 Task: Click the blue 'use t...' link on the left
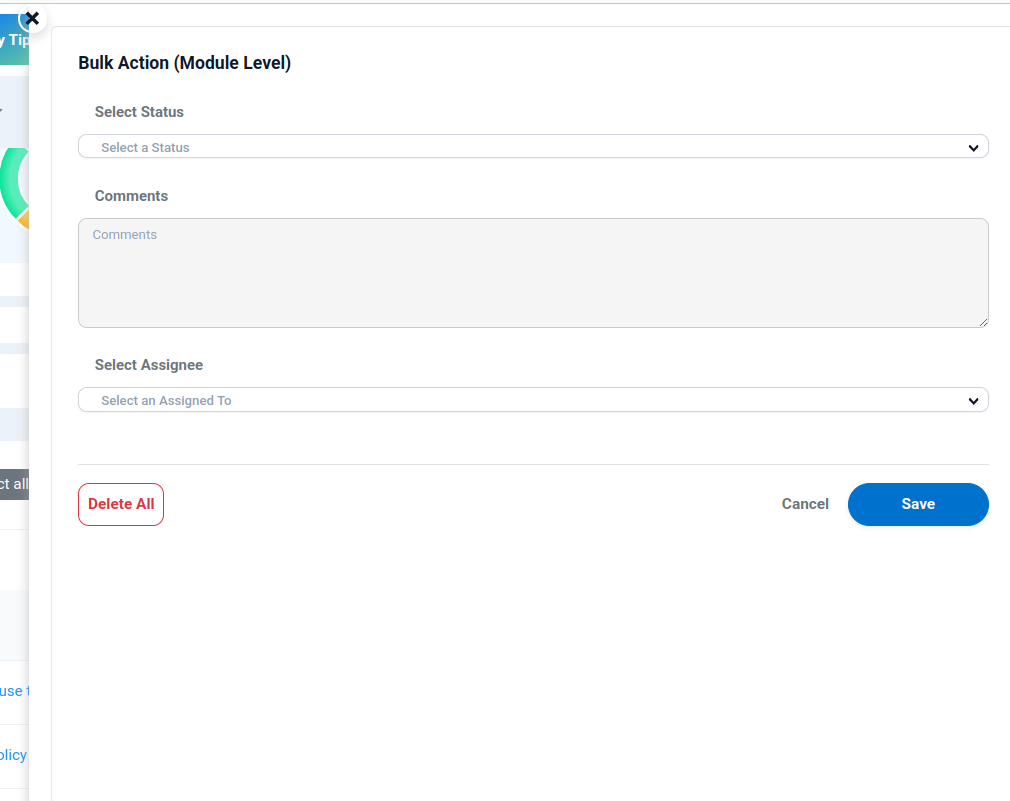pyautogui.click(x=13, y=691)
